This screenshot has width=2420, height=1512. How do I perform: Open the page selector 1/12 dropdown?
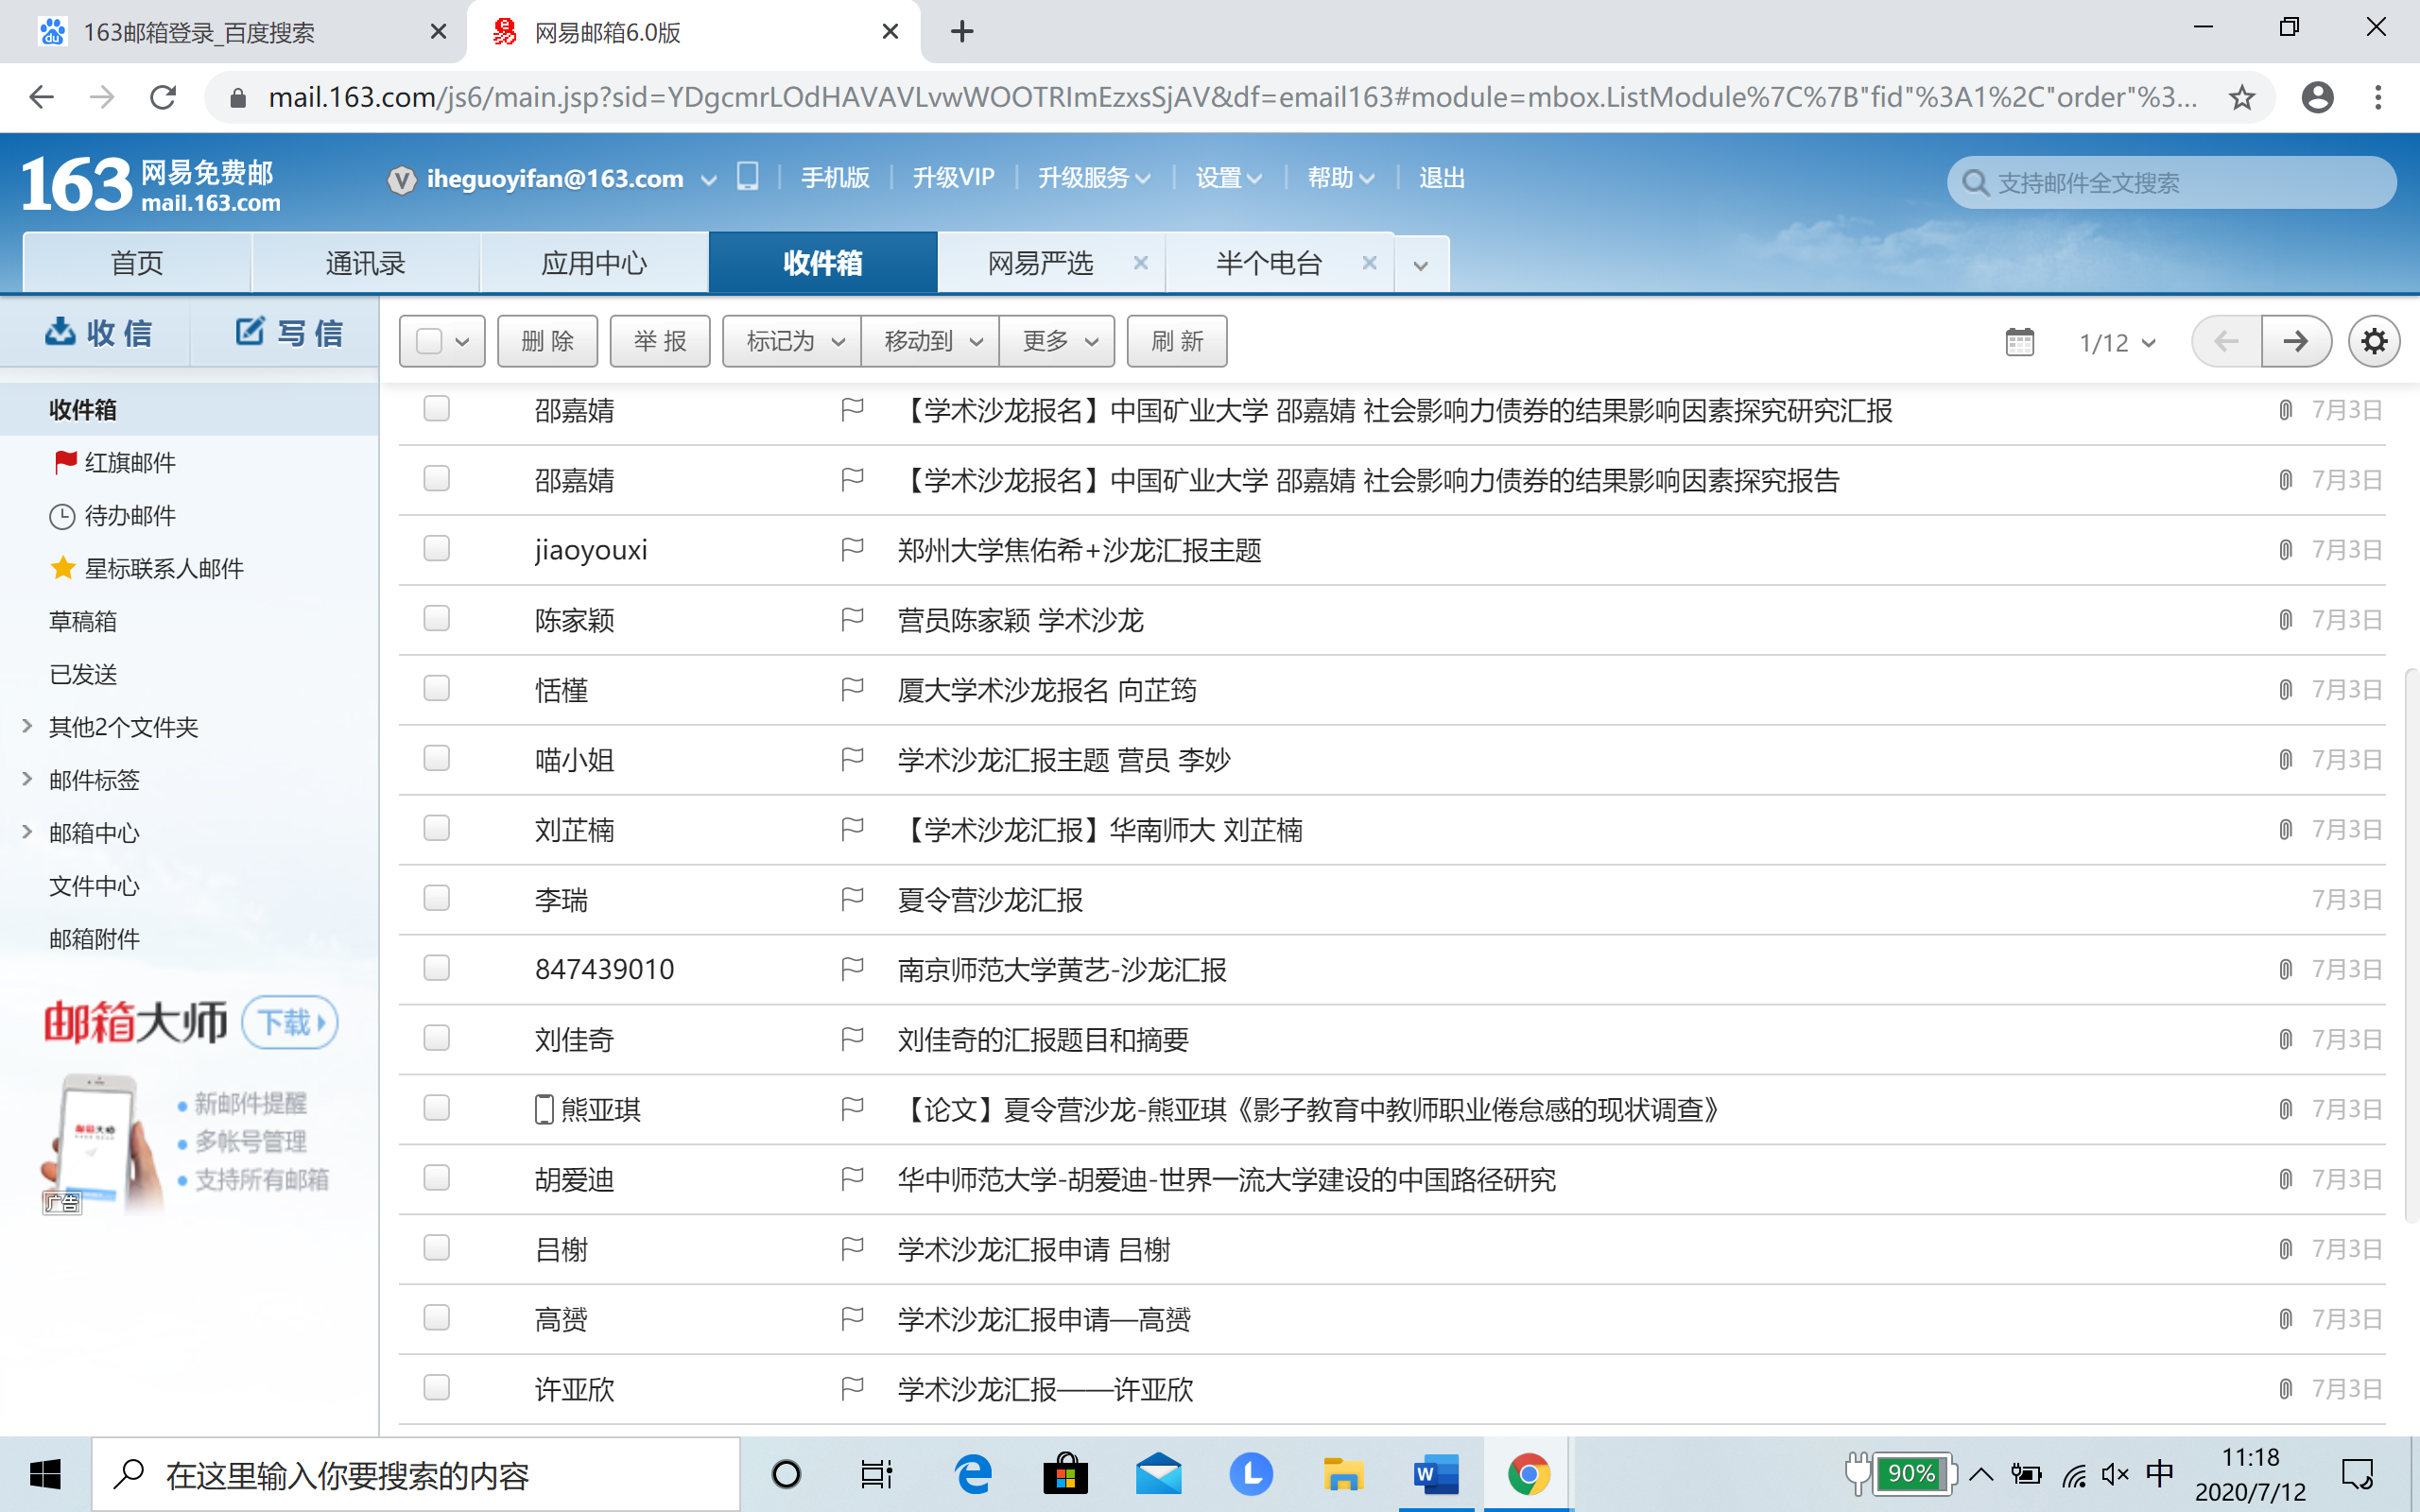coord(2116,343)
